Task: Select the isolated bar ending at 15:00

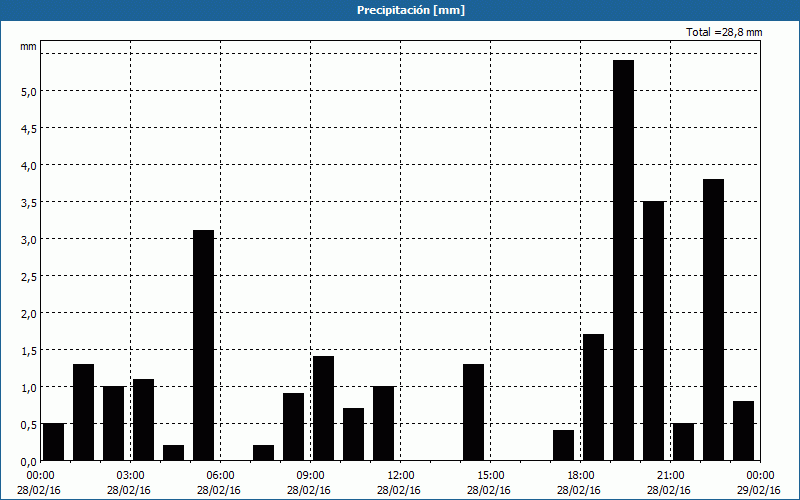Action: coord(473,412)
